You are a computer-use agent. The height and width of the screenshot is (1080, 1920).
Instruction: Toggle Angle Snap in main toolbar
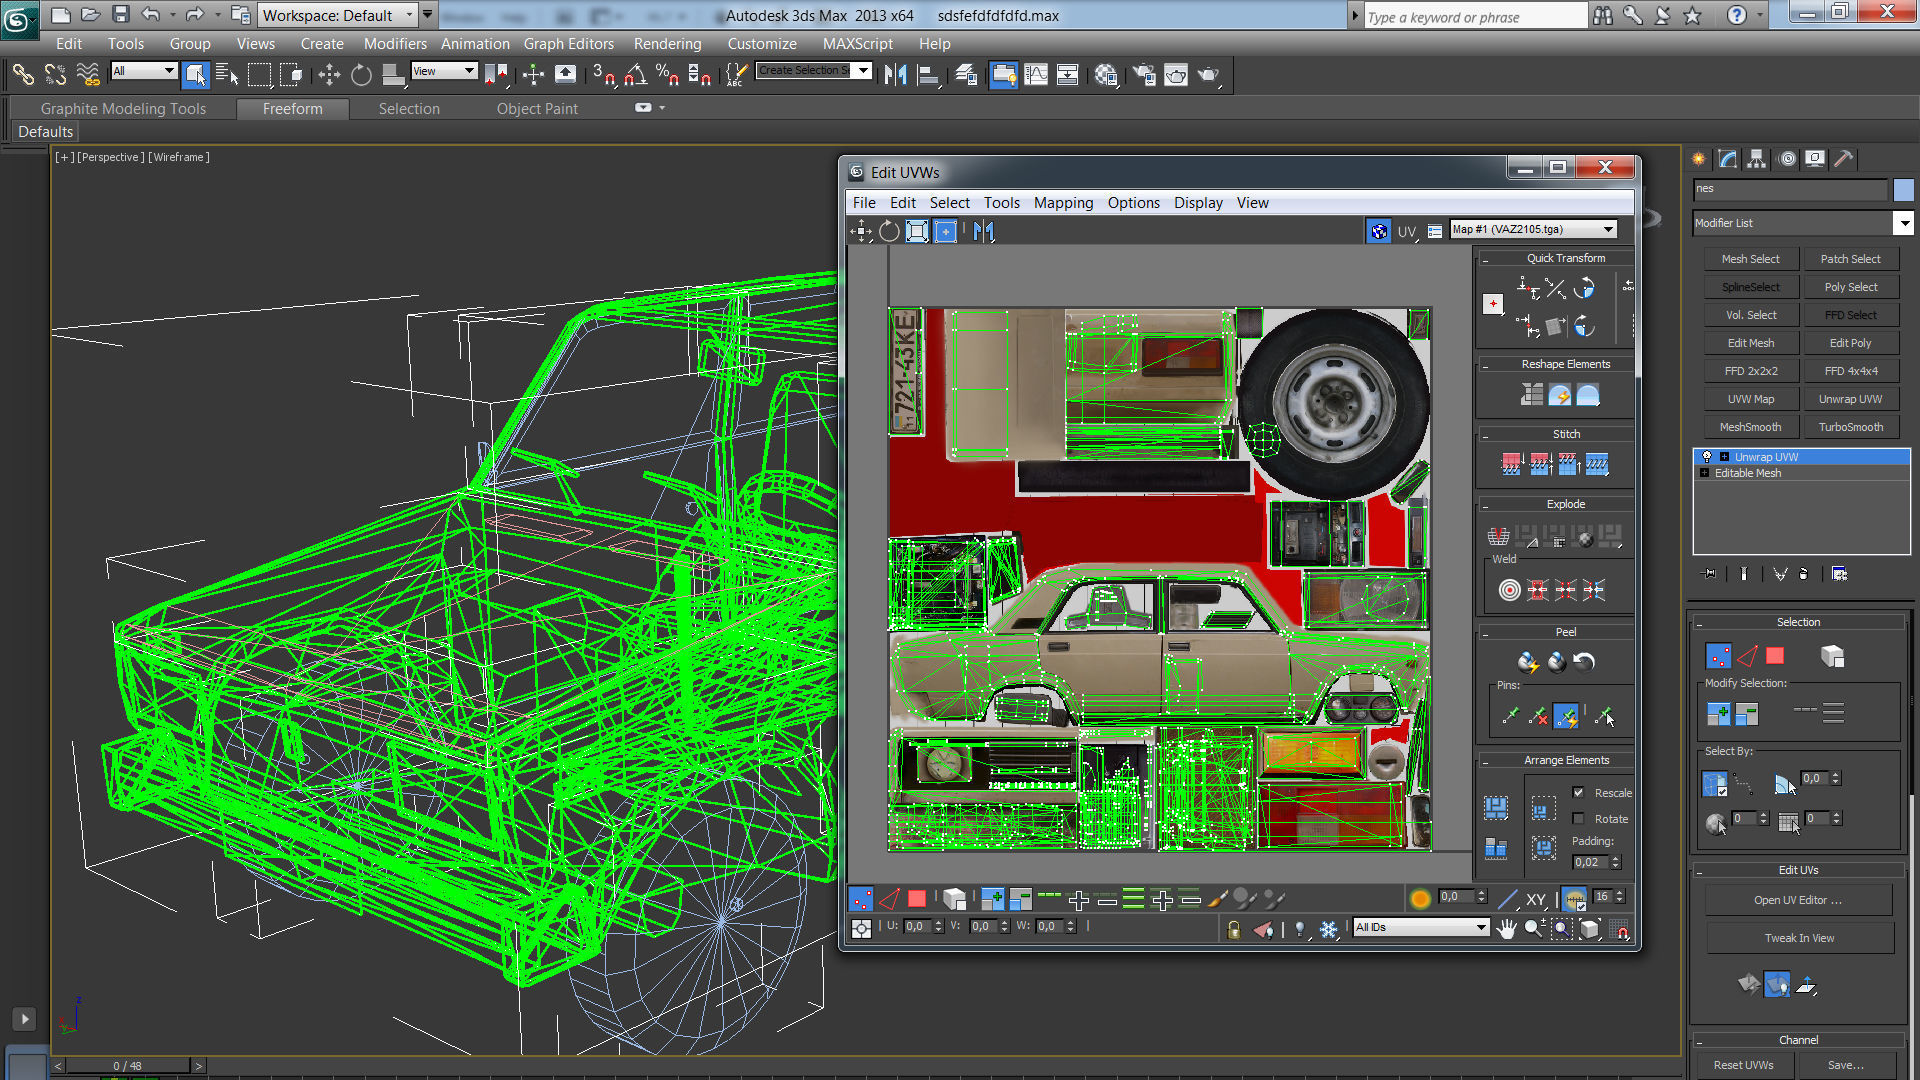pos(635,75)
